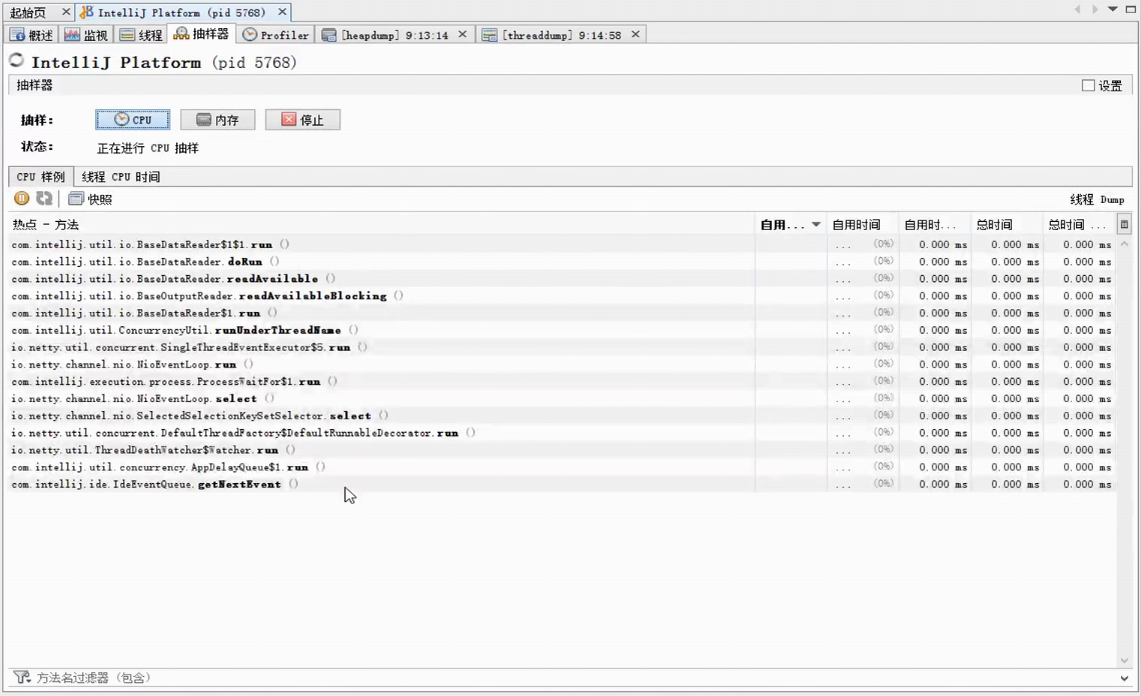Take a snapshot with 快照 button
Image resolution: width=1141 pixels, height=696 pixels.
point(90,199)
